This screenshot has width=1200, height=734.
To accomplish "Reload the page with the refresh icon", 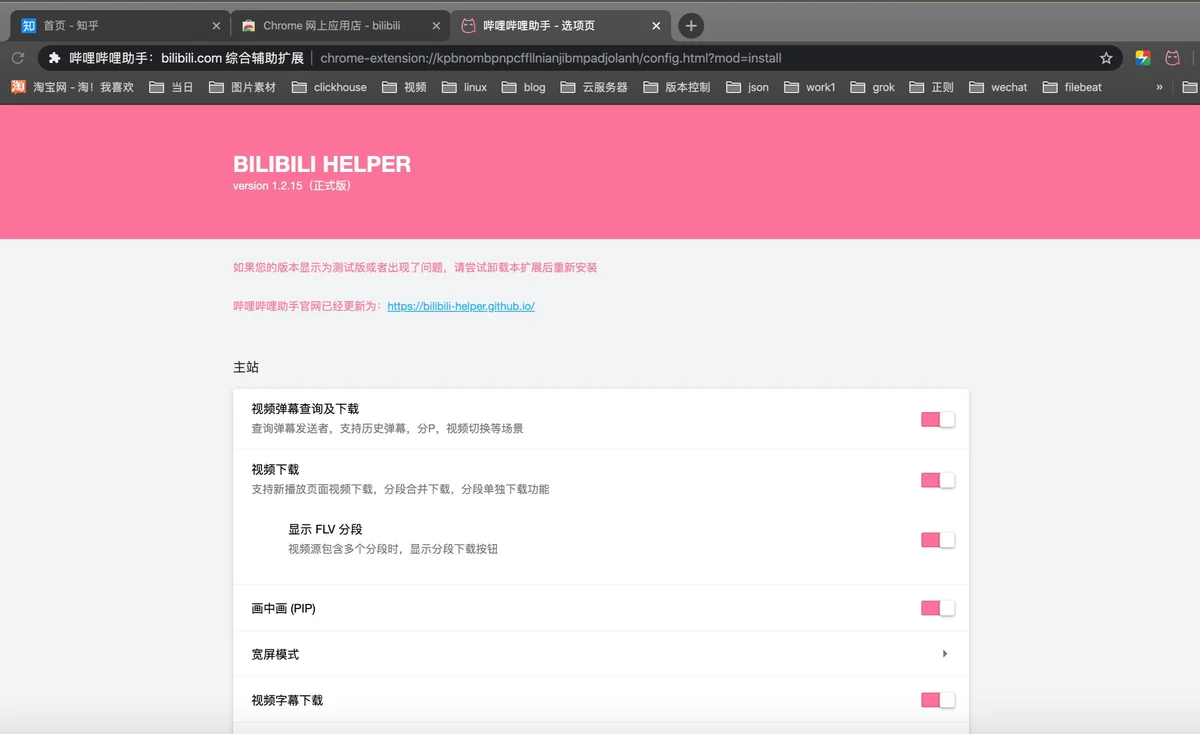I will (18, 58).
